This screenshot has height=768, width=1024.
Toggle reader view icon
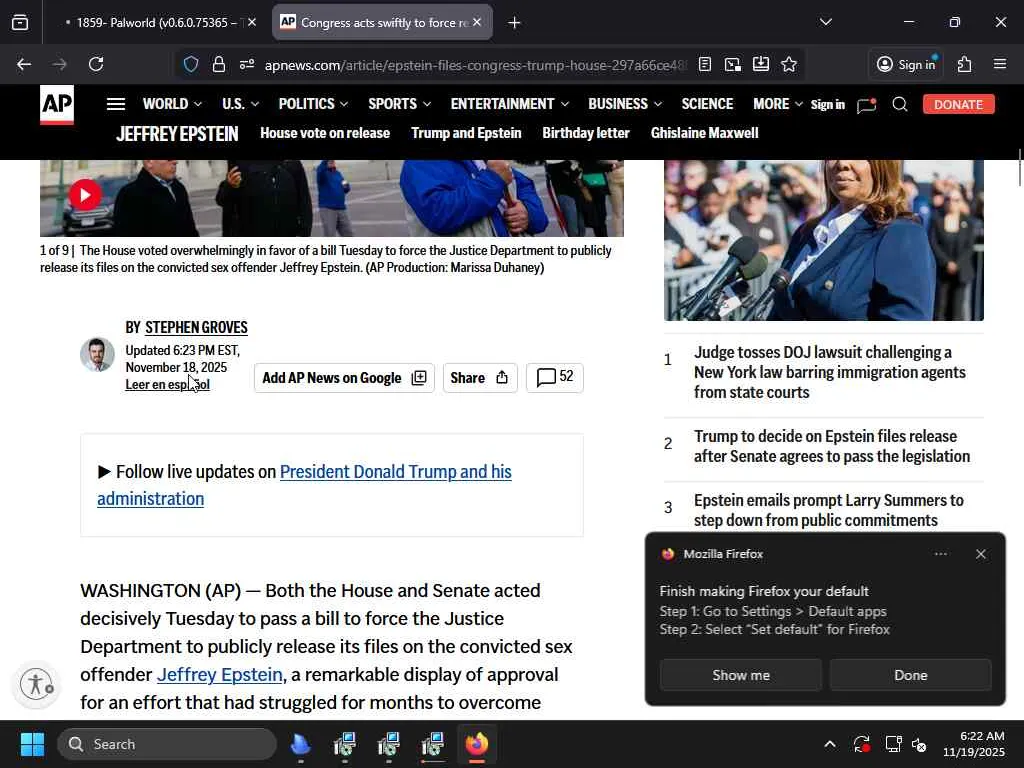(x=705, y=64)
